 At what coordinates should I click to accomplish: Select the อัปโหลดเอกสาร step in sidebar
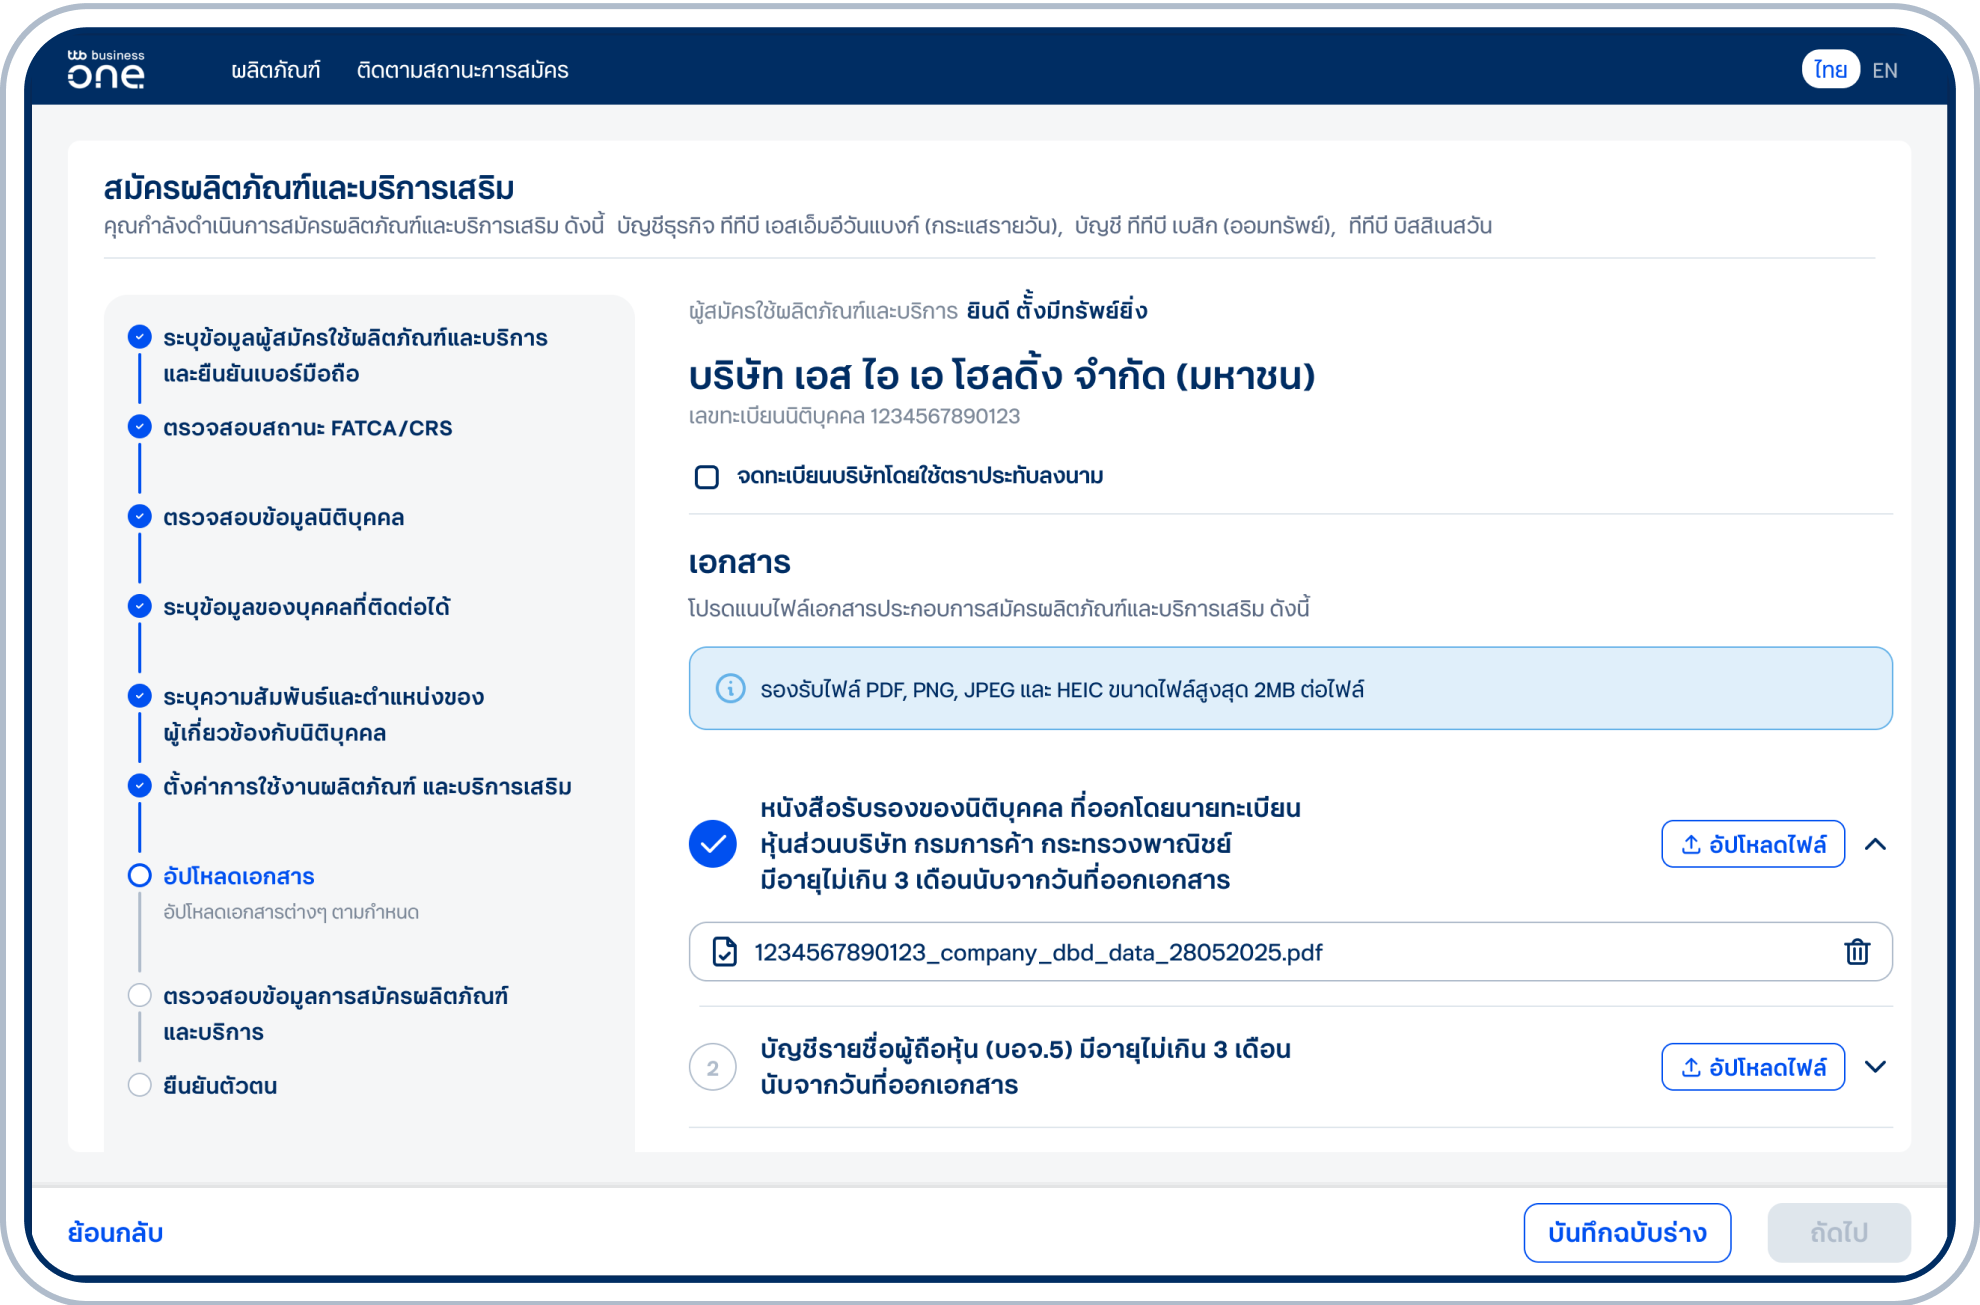[238, 877]
